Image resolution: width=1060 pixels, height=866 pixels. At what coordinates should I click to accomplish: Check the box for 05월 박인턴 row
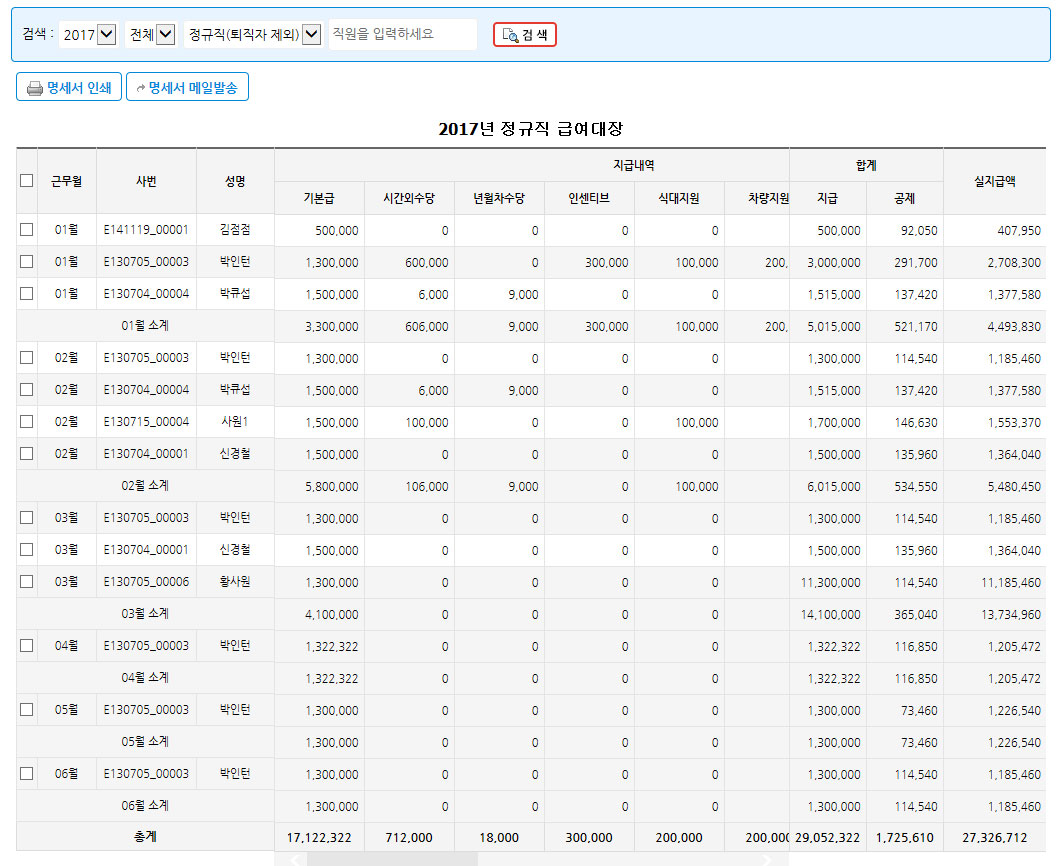(x=26, y=710)
